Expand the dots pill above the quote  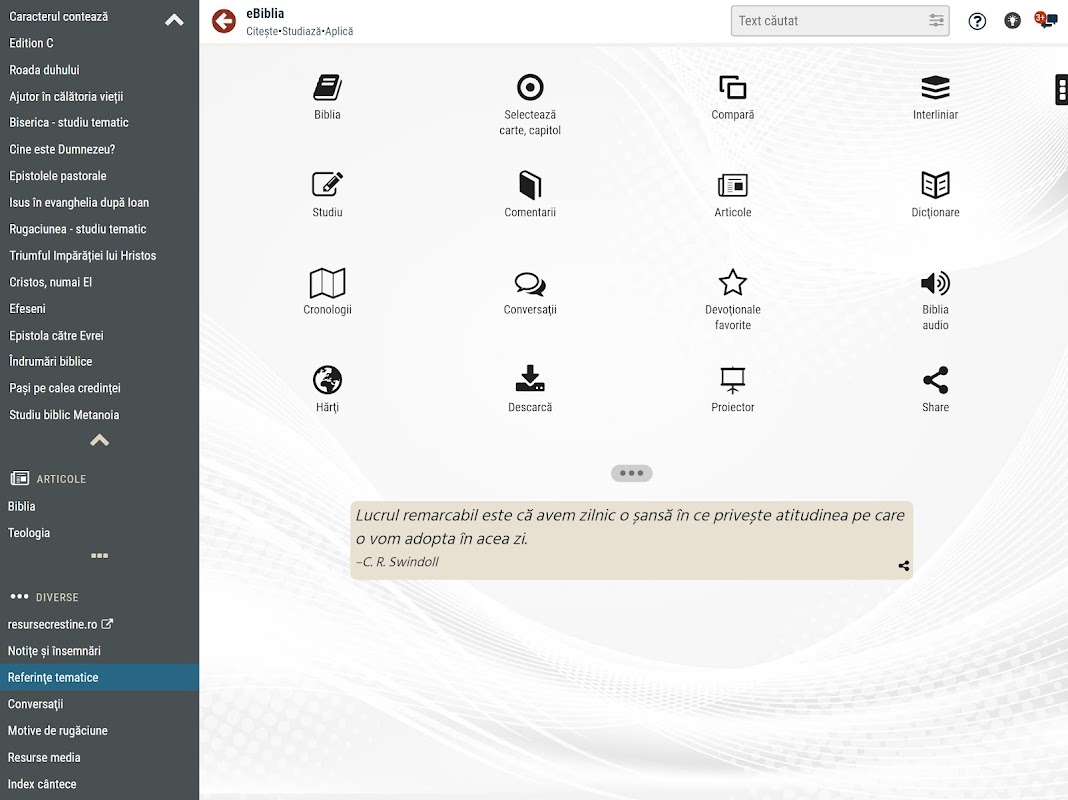pos(631,473)
